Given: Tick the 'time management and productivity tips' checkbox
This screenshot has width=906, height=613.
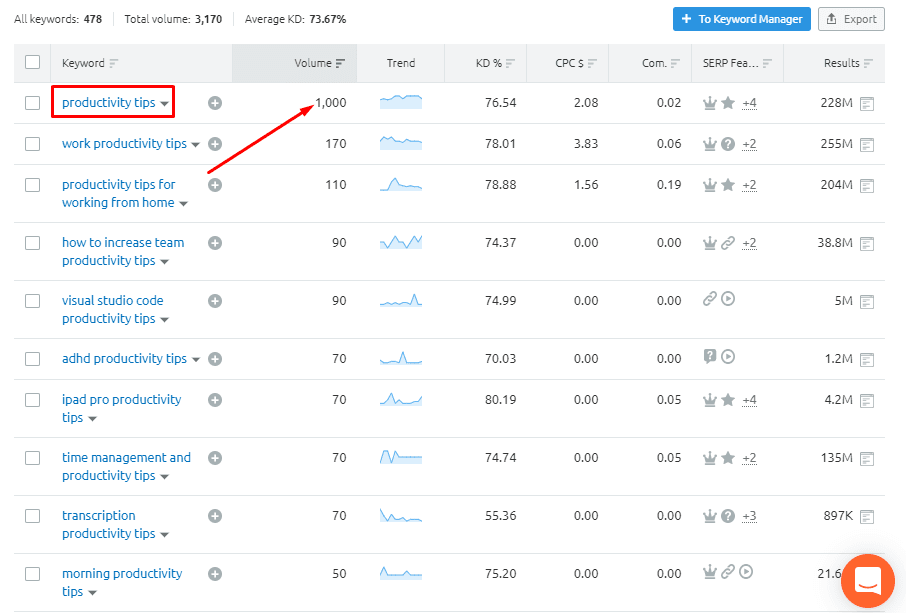Looking at the screenshot, I should point(32,458).
